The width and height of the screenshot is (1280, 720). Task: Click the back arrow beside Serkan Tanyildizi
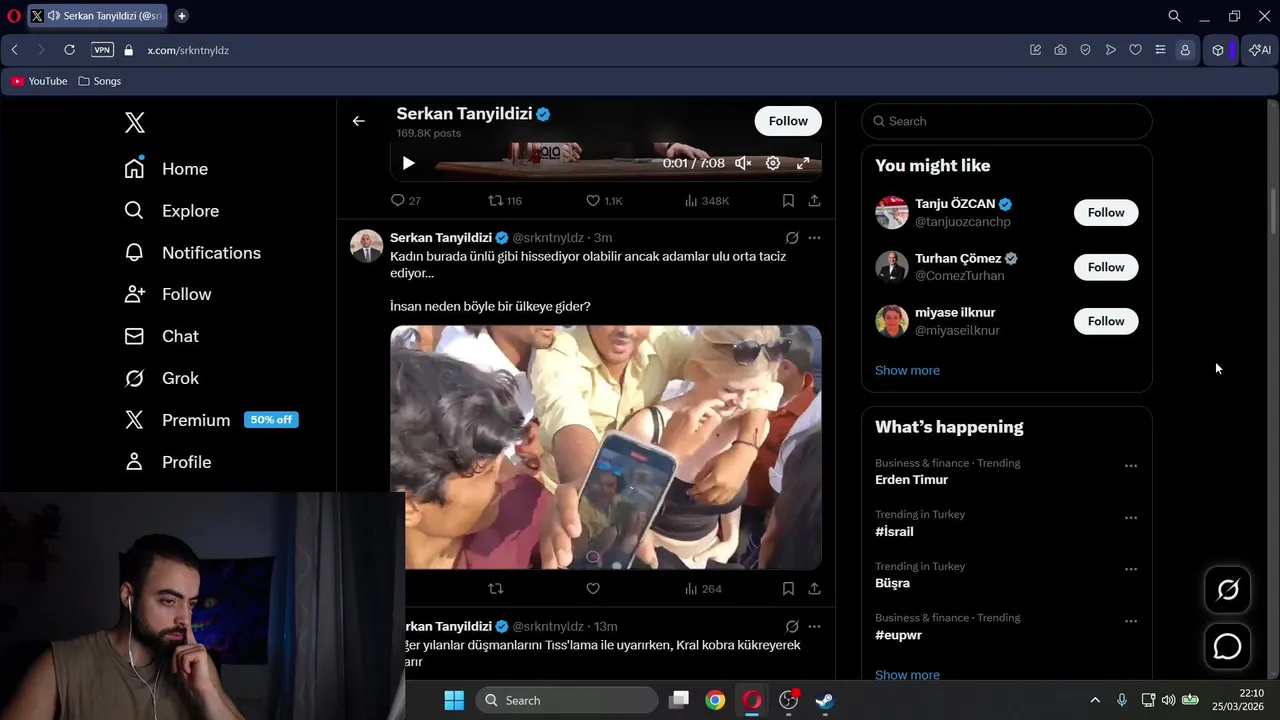358,121
